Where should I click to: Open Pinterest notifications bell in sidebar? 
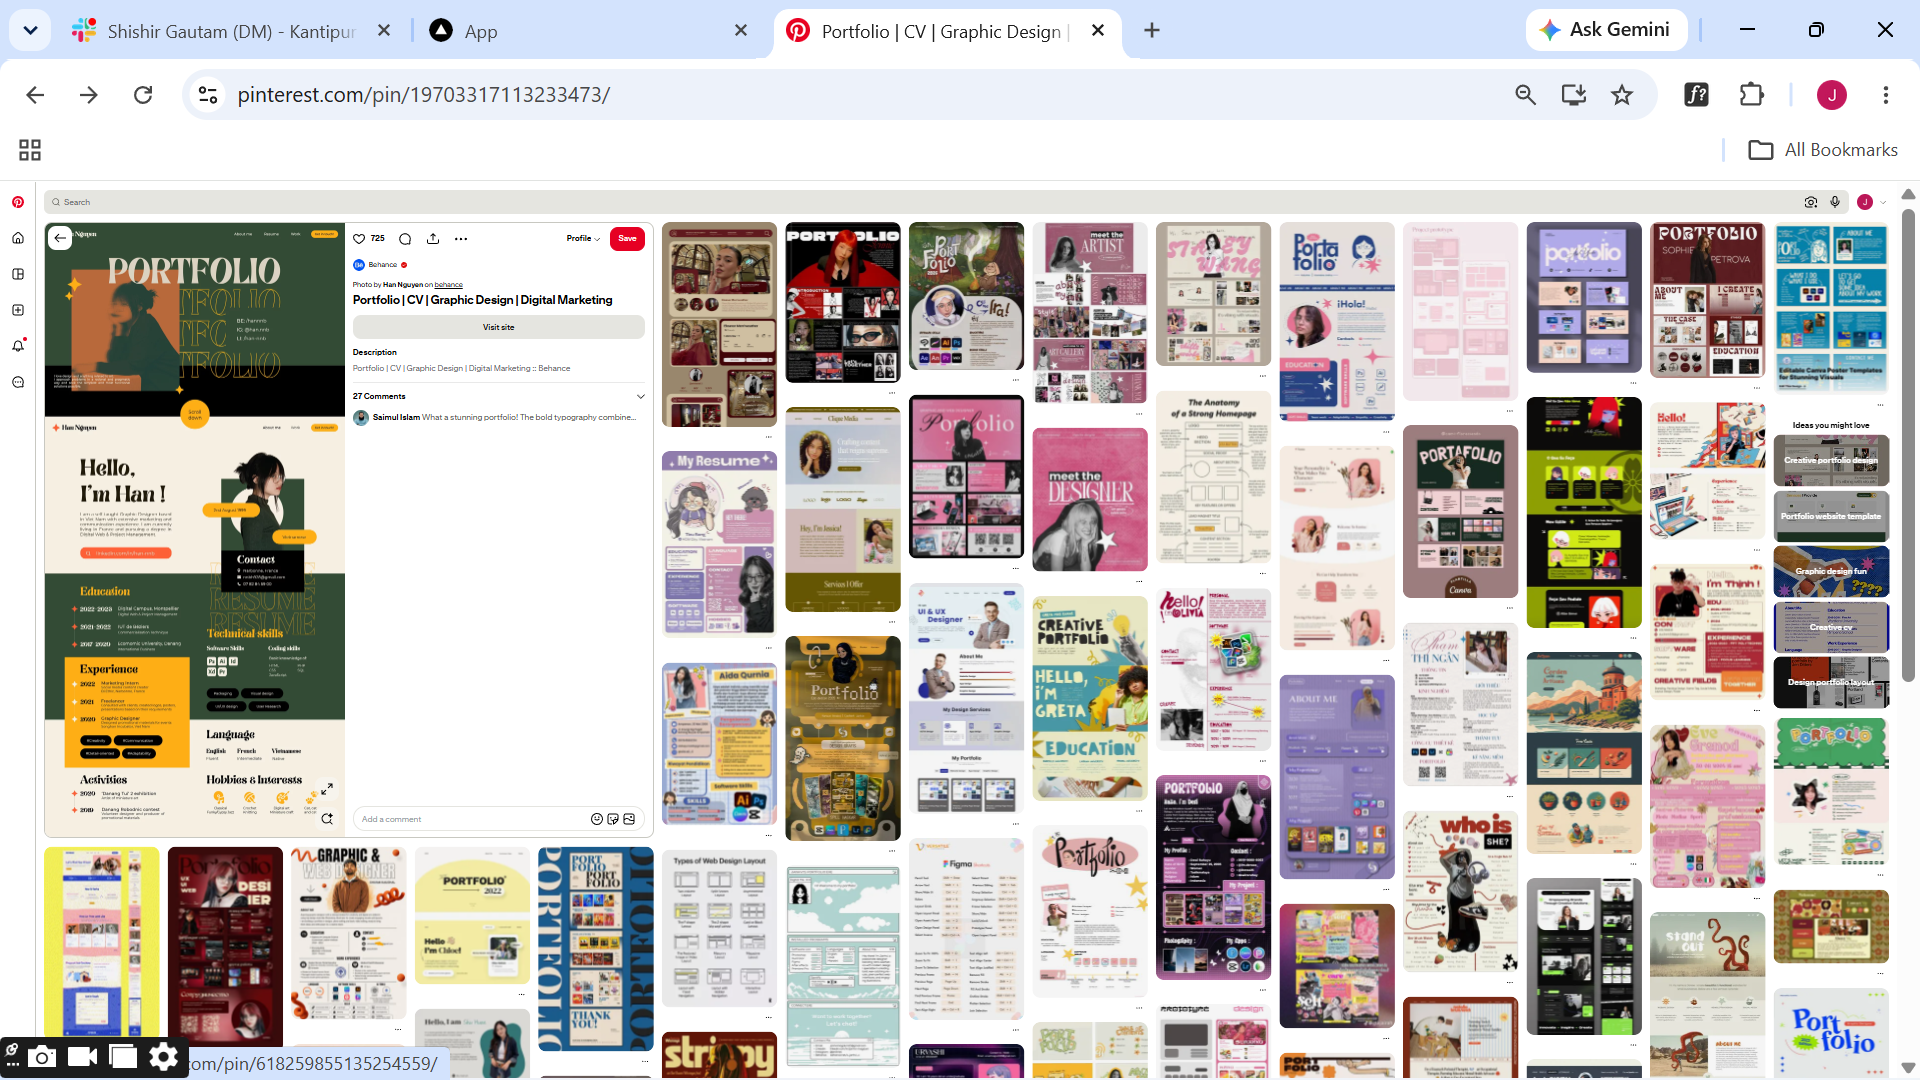tap(18, 346)
